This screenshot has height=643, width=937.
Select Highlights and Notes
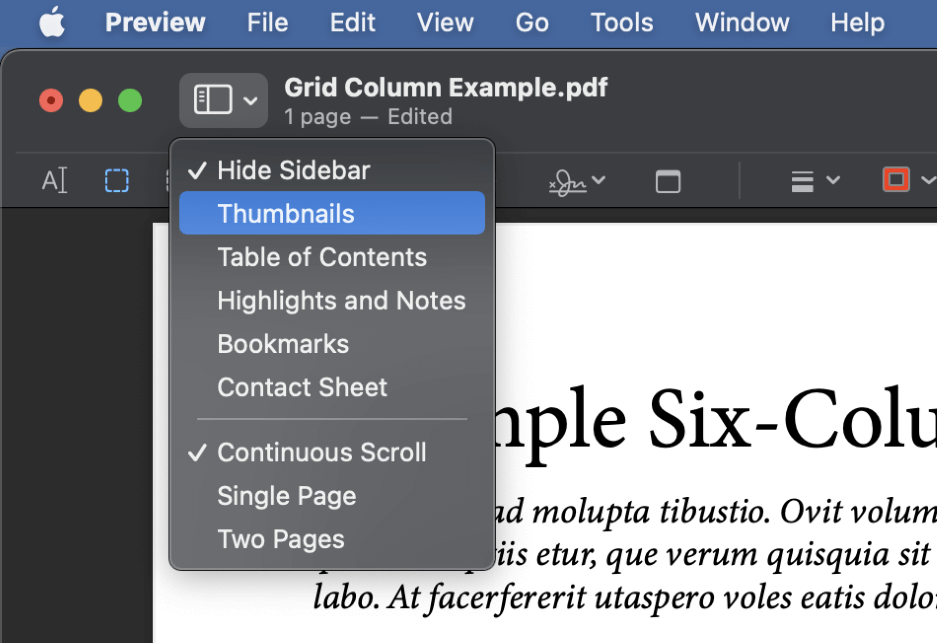coord(341,300)
